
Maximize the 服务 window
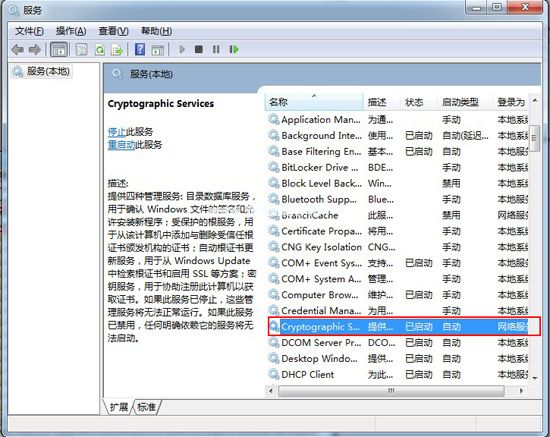497,7
